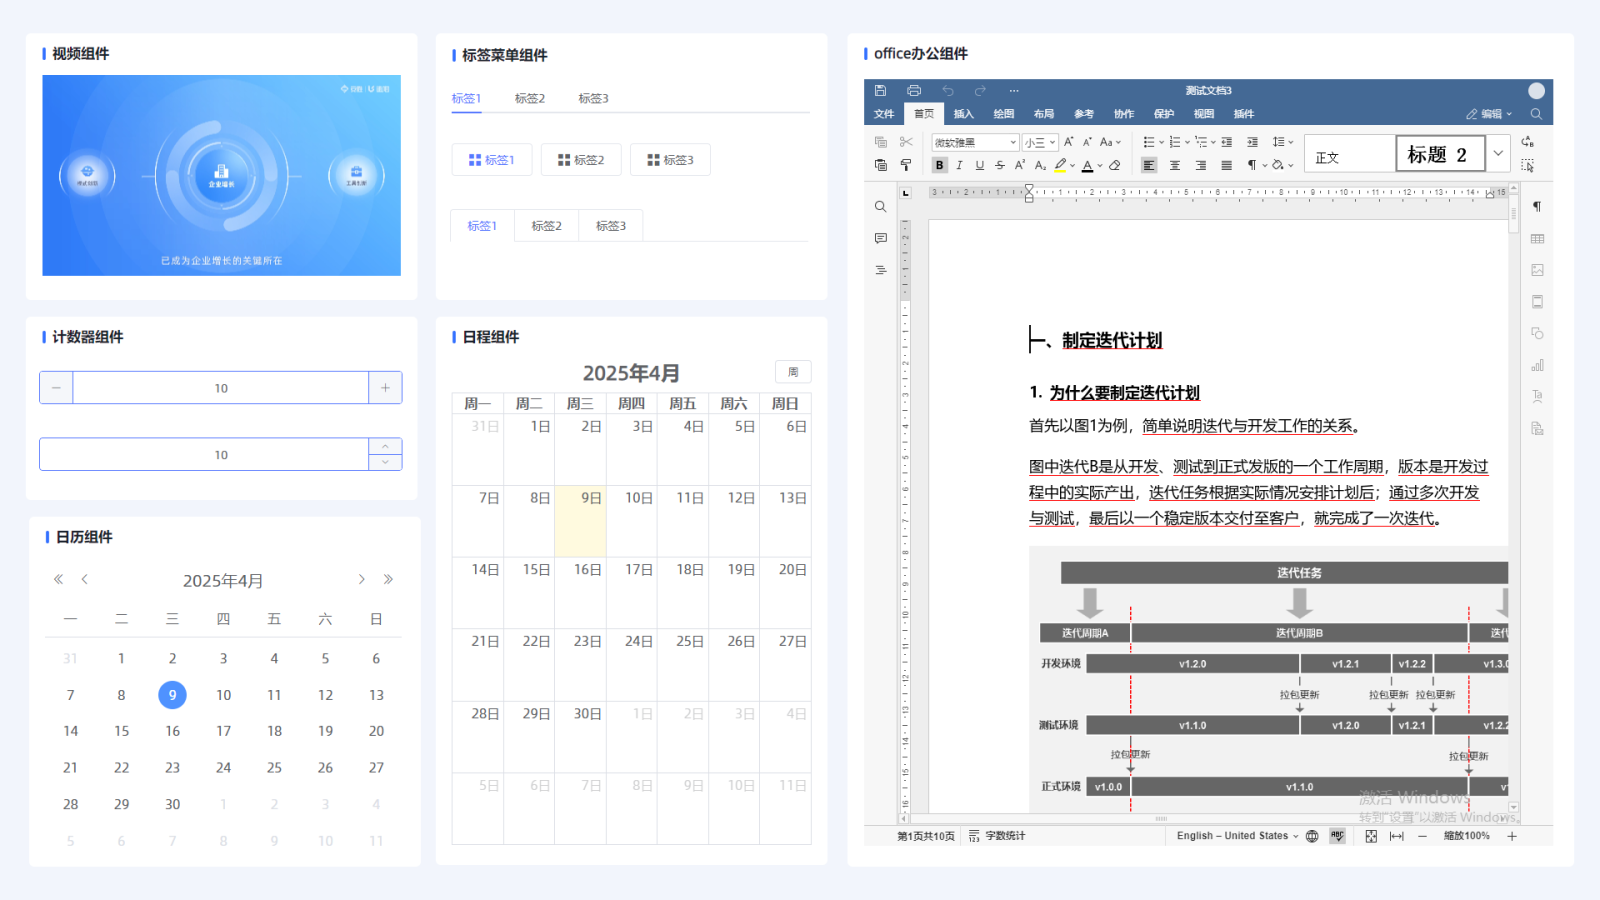Image resolution: width=1600 pixels, height=900 pixels.
Task: Open the font name dropdown
Action: pyautogui.click(x=975, y=143)
